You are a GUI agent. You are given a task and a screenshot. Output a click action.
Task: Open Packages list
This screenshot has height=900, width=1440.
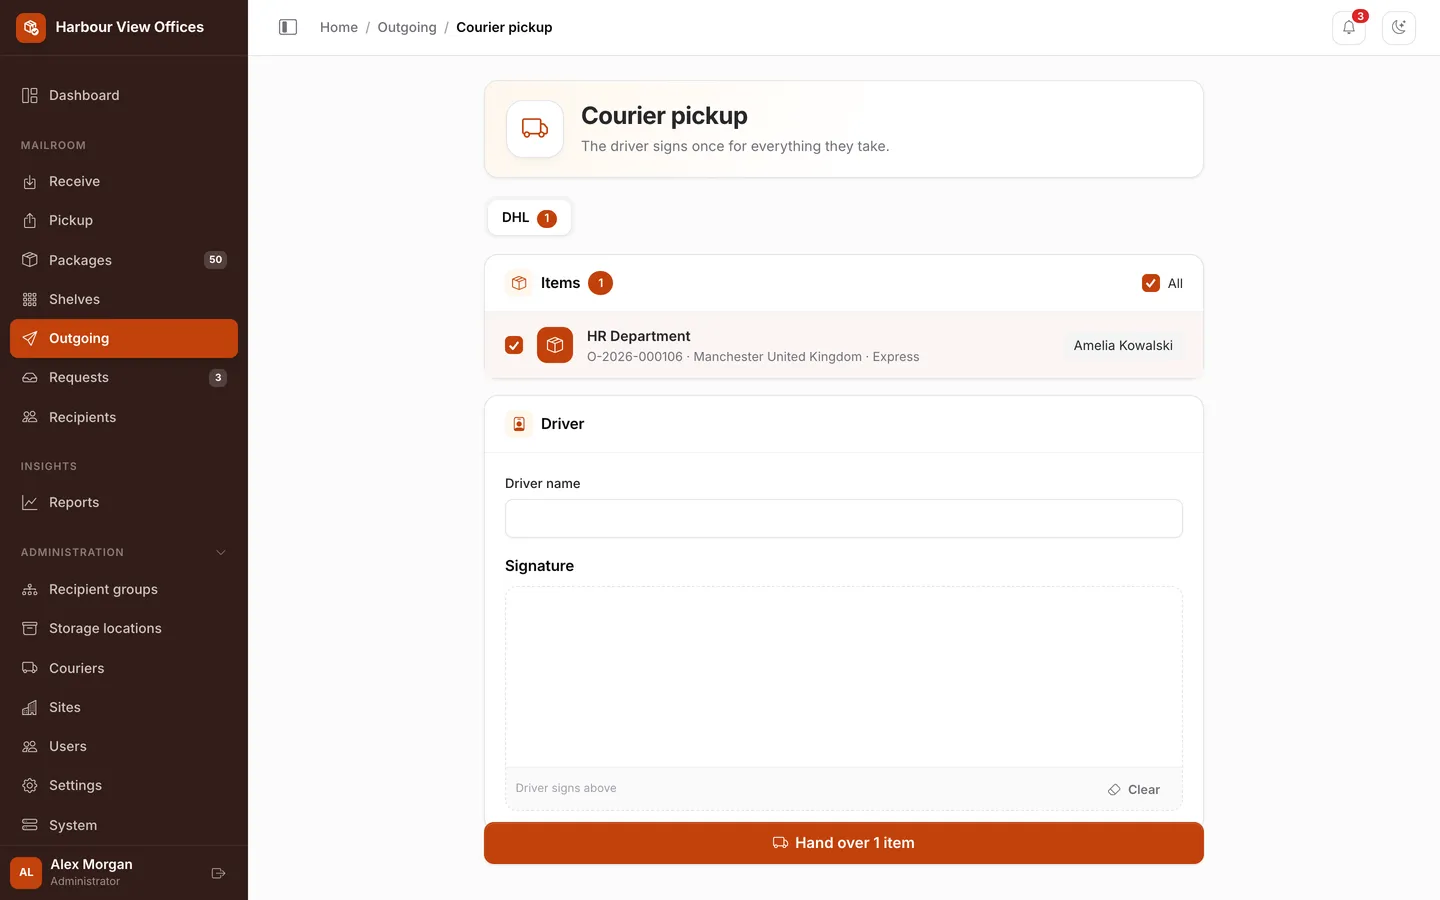click(x=124, y=260)
